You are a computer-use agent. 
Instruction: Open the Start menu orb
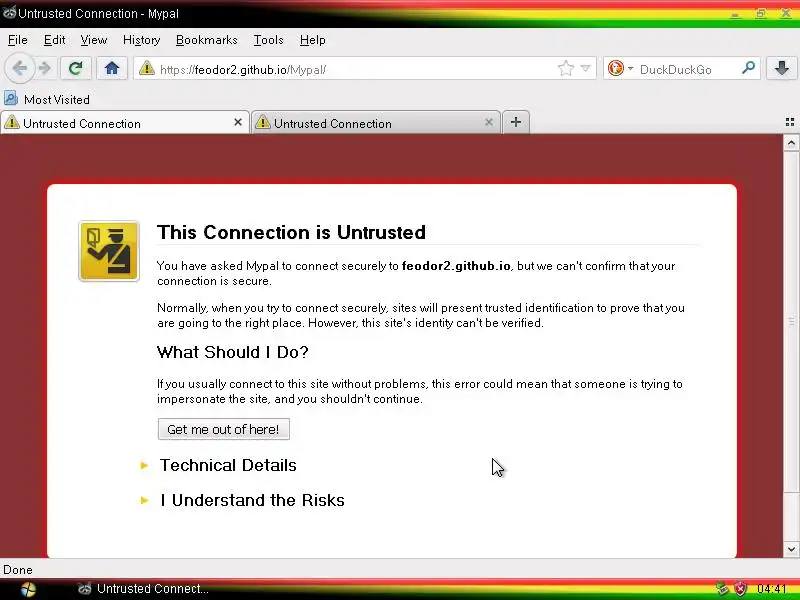point(29,589)
